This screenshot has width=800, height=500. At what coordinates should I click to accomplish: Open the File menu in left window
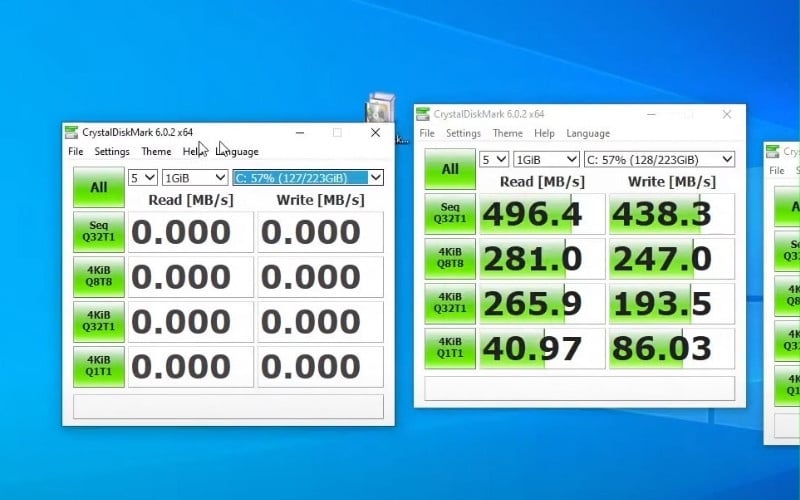tap(76, 152)
